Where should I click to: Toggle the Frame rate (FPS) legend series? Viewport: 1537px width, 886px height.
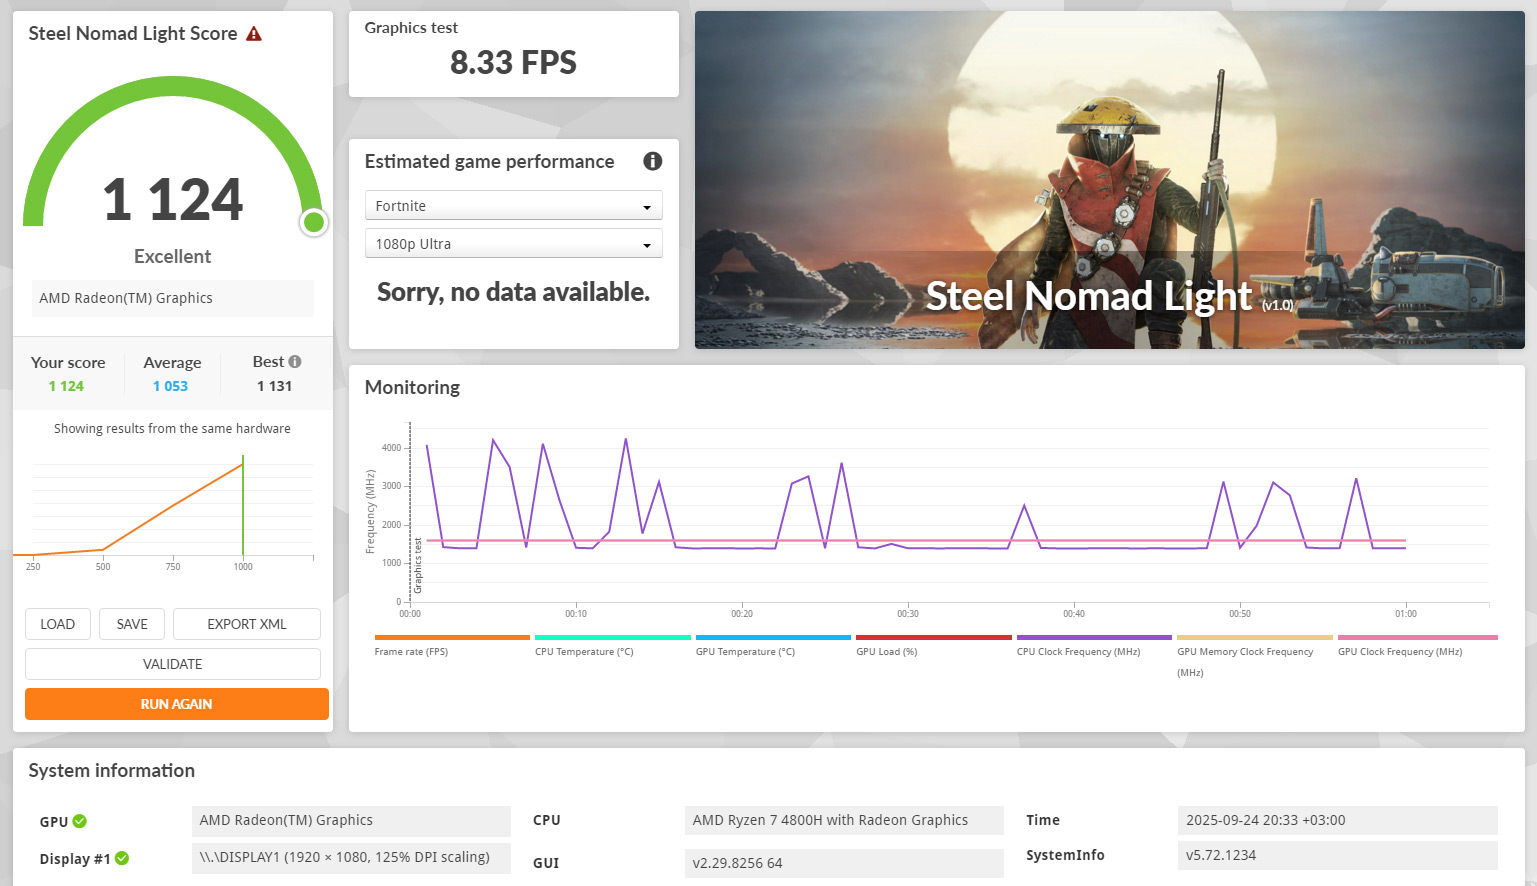coord(411,651)
